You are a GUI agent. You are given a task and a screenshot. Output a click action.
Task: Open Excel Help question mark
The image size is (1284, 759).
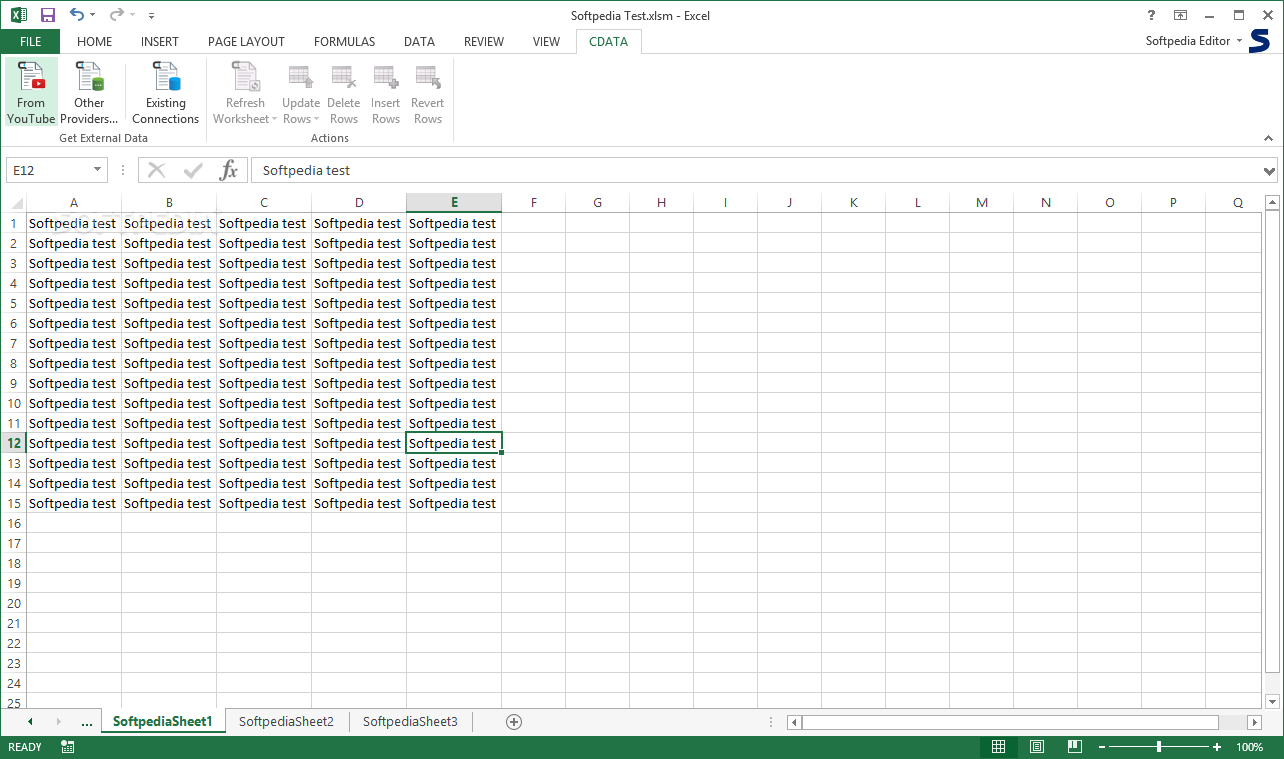click(x=1152, y=15)
